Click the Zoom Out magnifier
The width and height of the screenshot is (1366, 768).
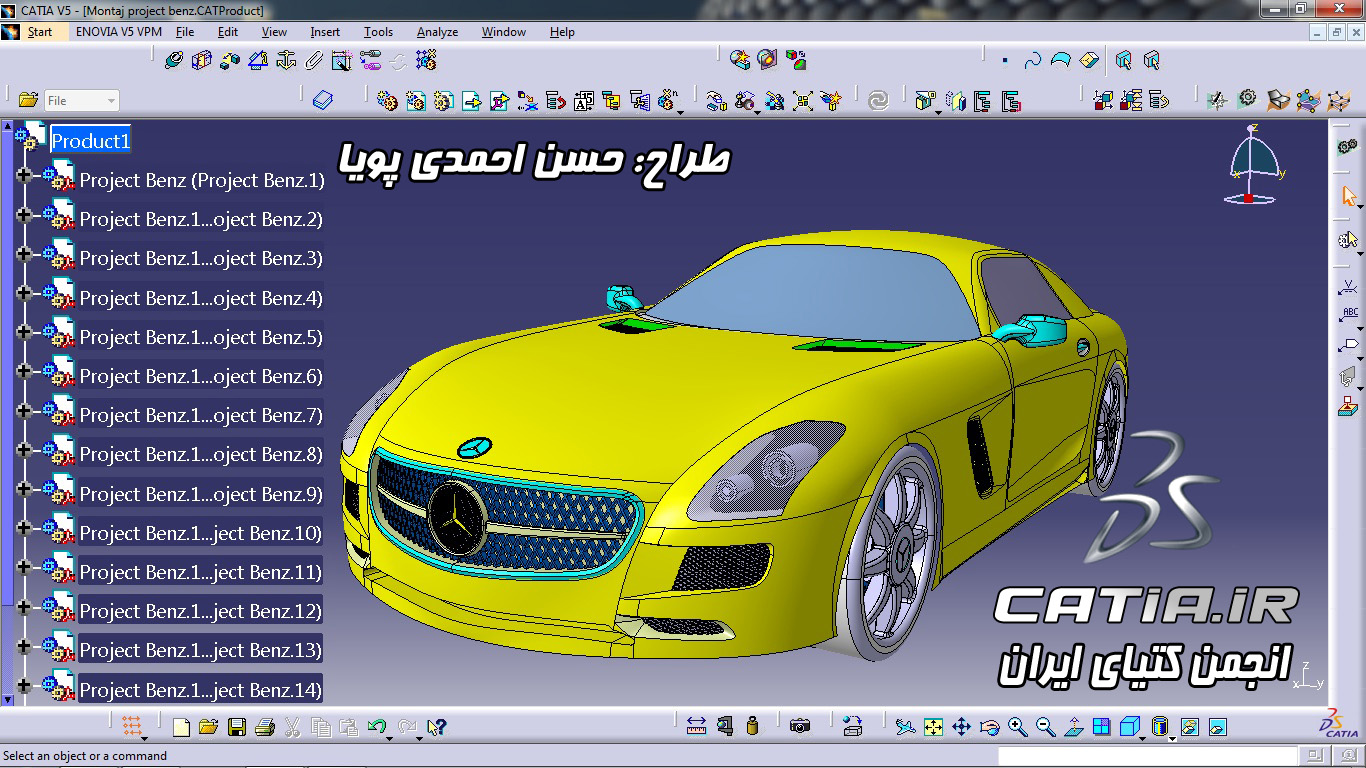(1045, 727)
